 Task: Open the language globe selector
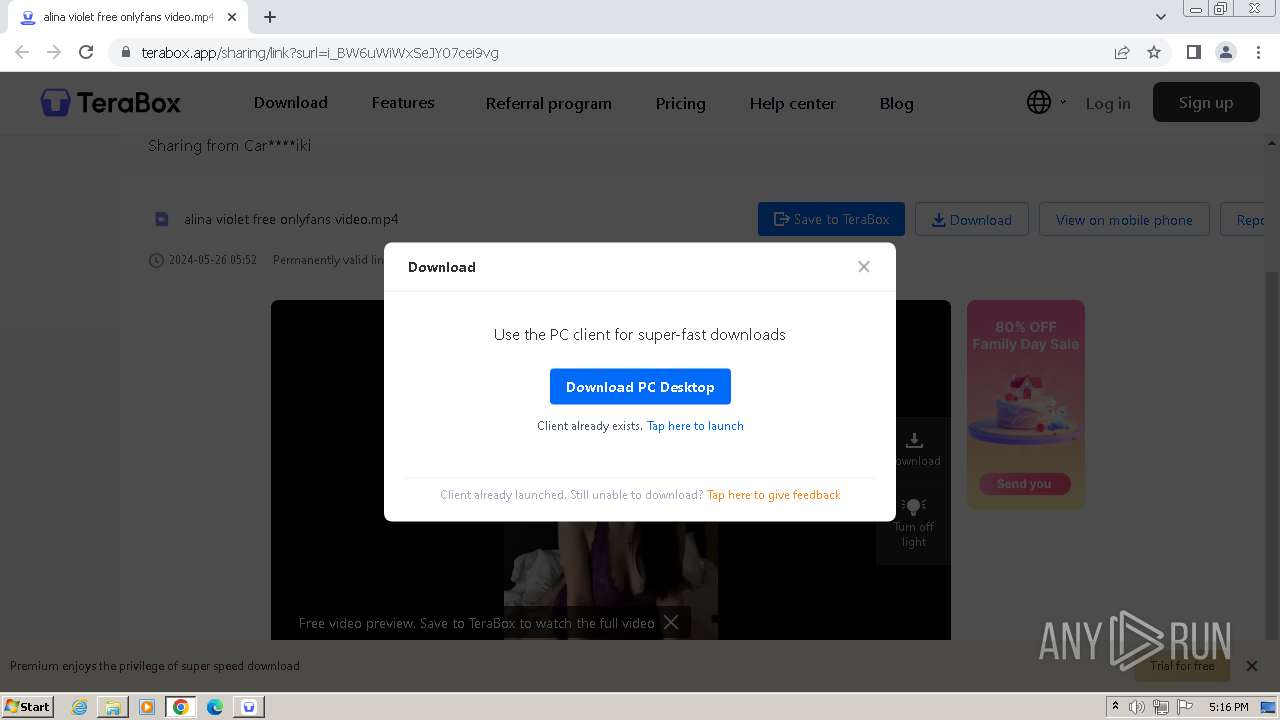coord(1039,102)
